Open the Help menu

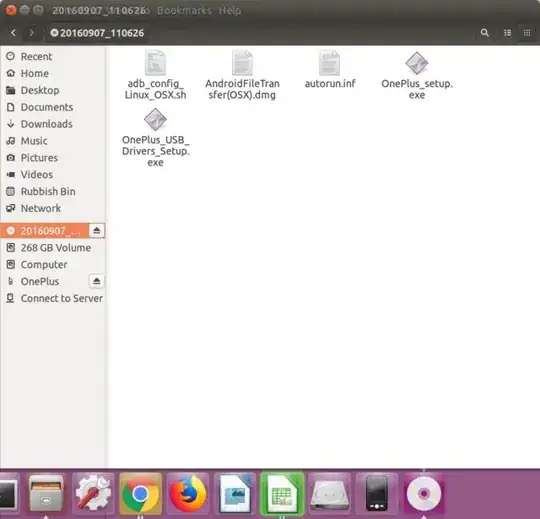click(x=230, y=11)
